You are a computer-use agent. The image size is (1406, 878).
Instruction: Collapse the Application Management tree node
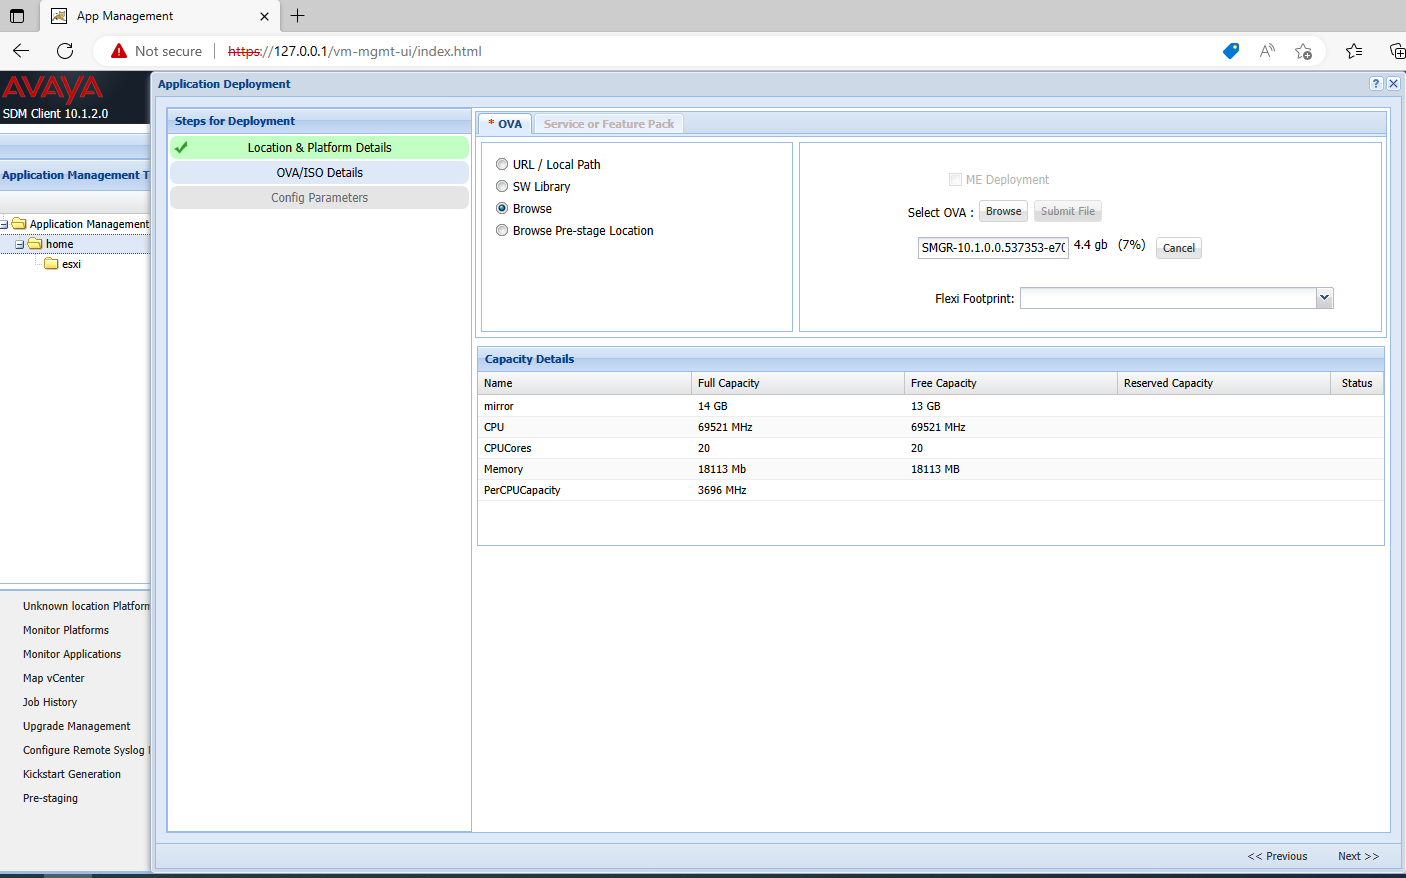pyautogui.click(x=4, y=224)
